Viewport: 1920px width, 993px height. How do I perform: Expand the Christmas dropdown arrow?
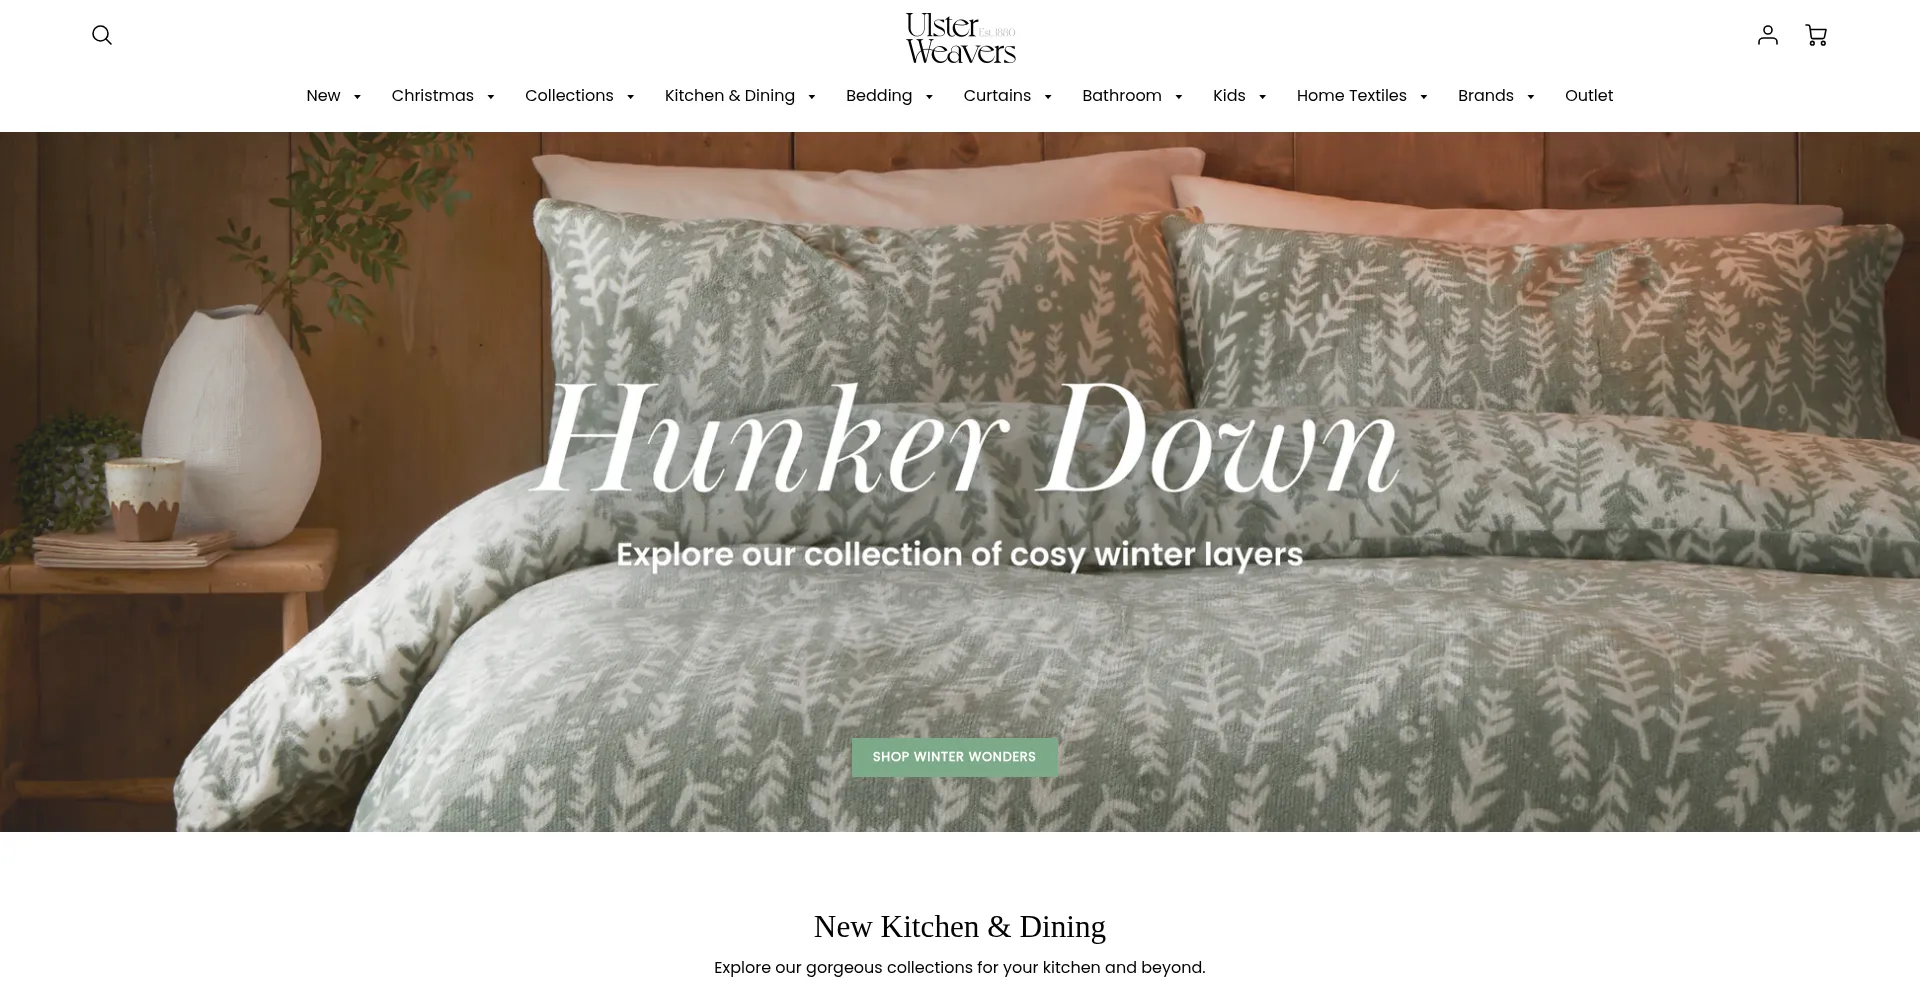click(490, 97)
